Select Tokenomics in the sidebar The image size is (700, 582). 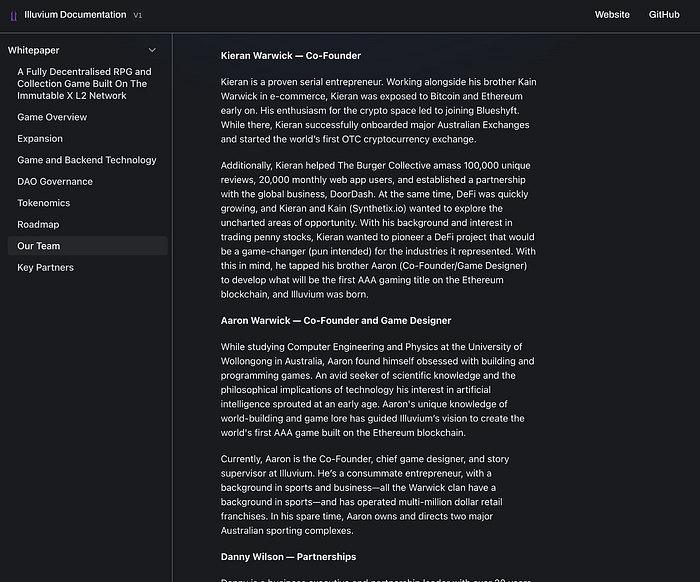[x=44, y=203]
